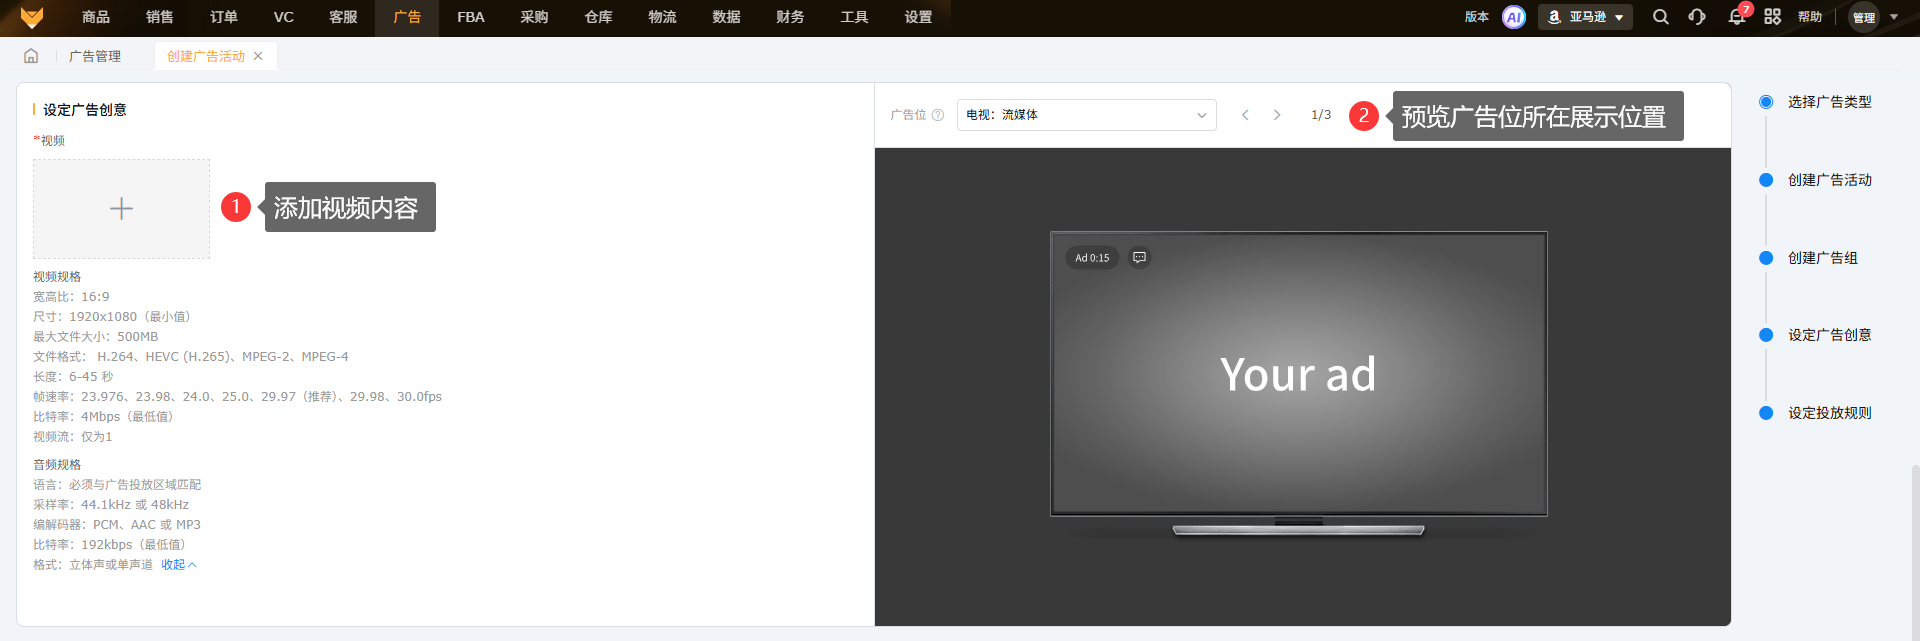
Task: Open the search magnifier in top bar
Action: 1660,17
